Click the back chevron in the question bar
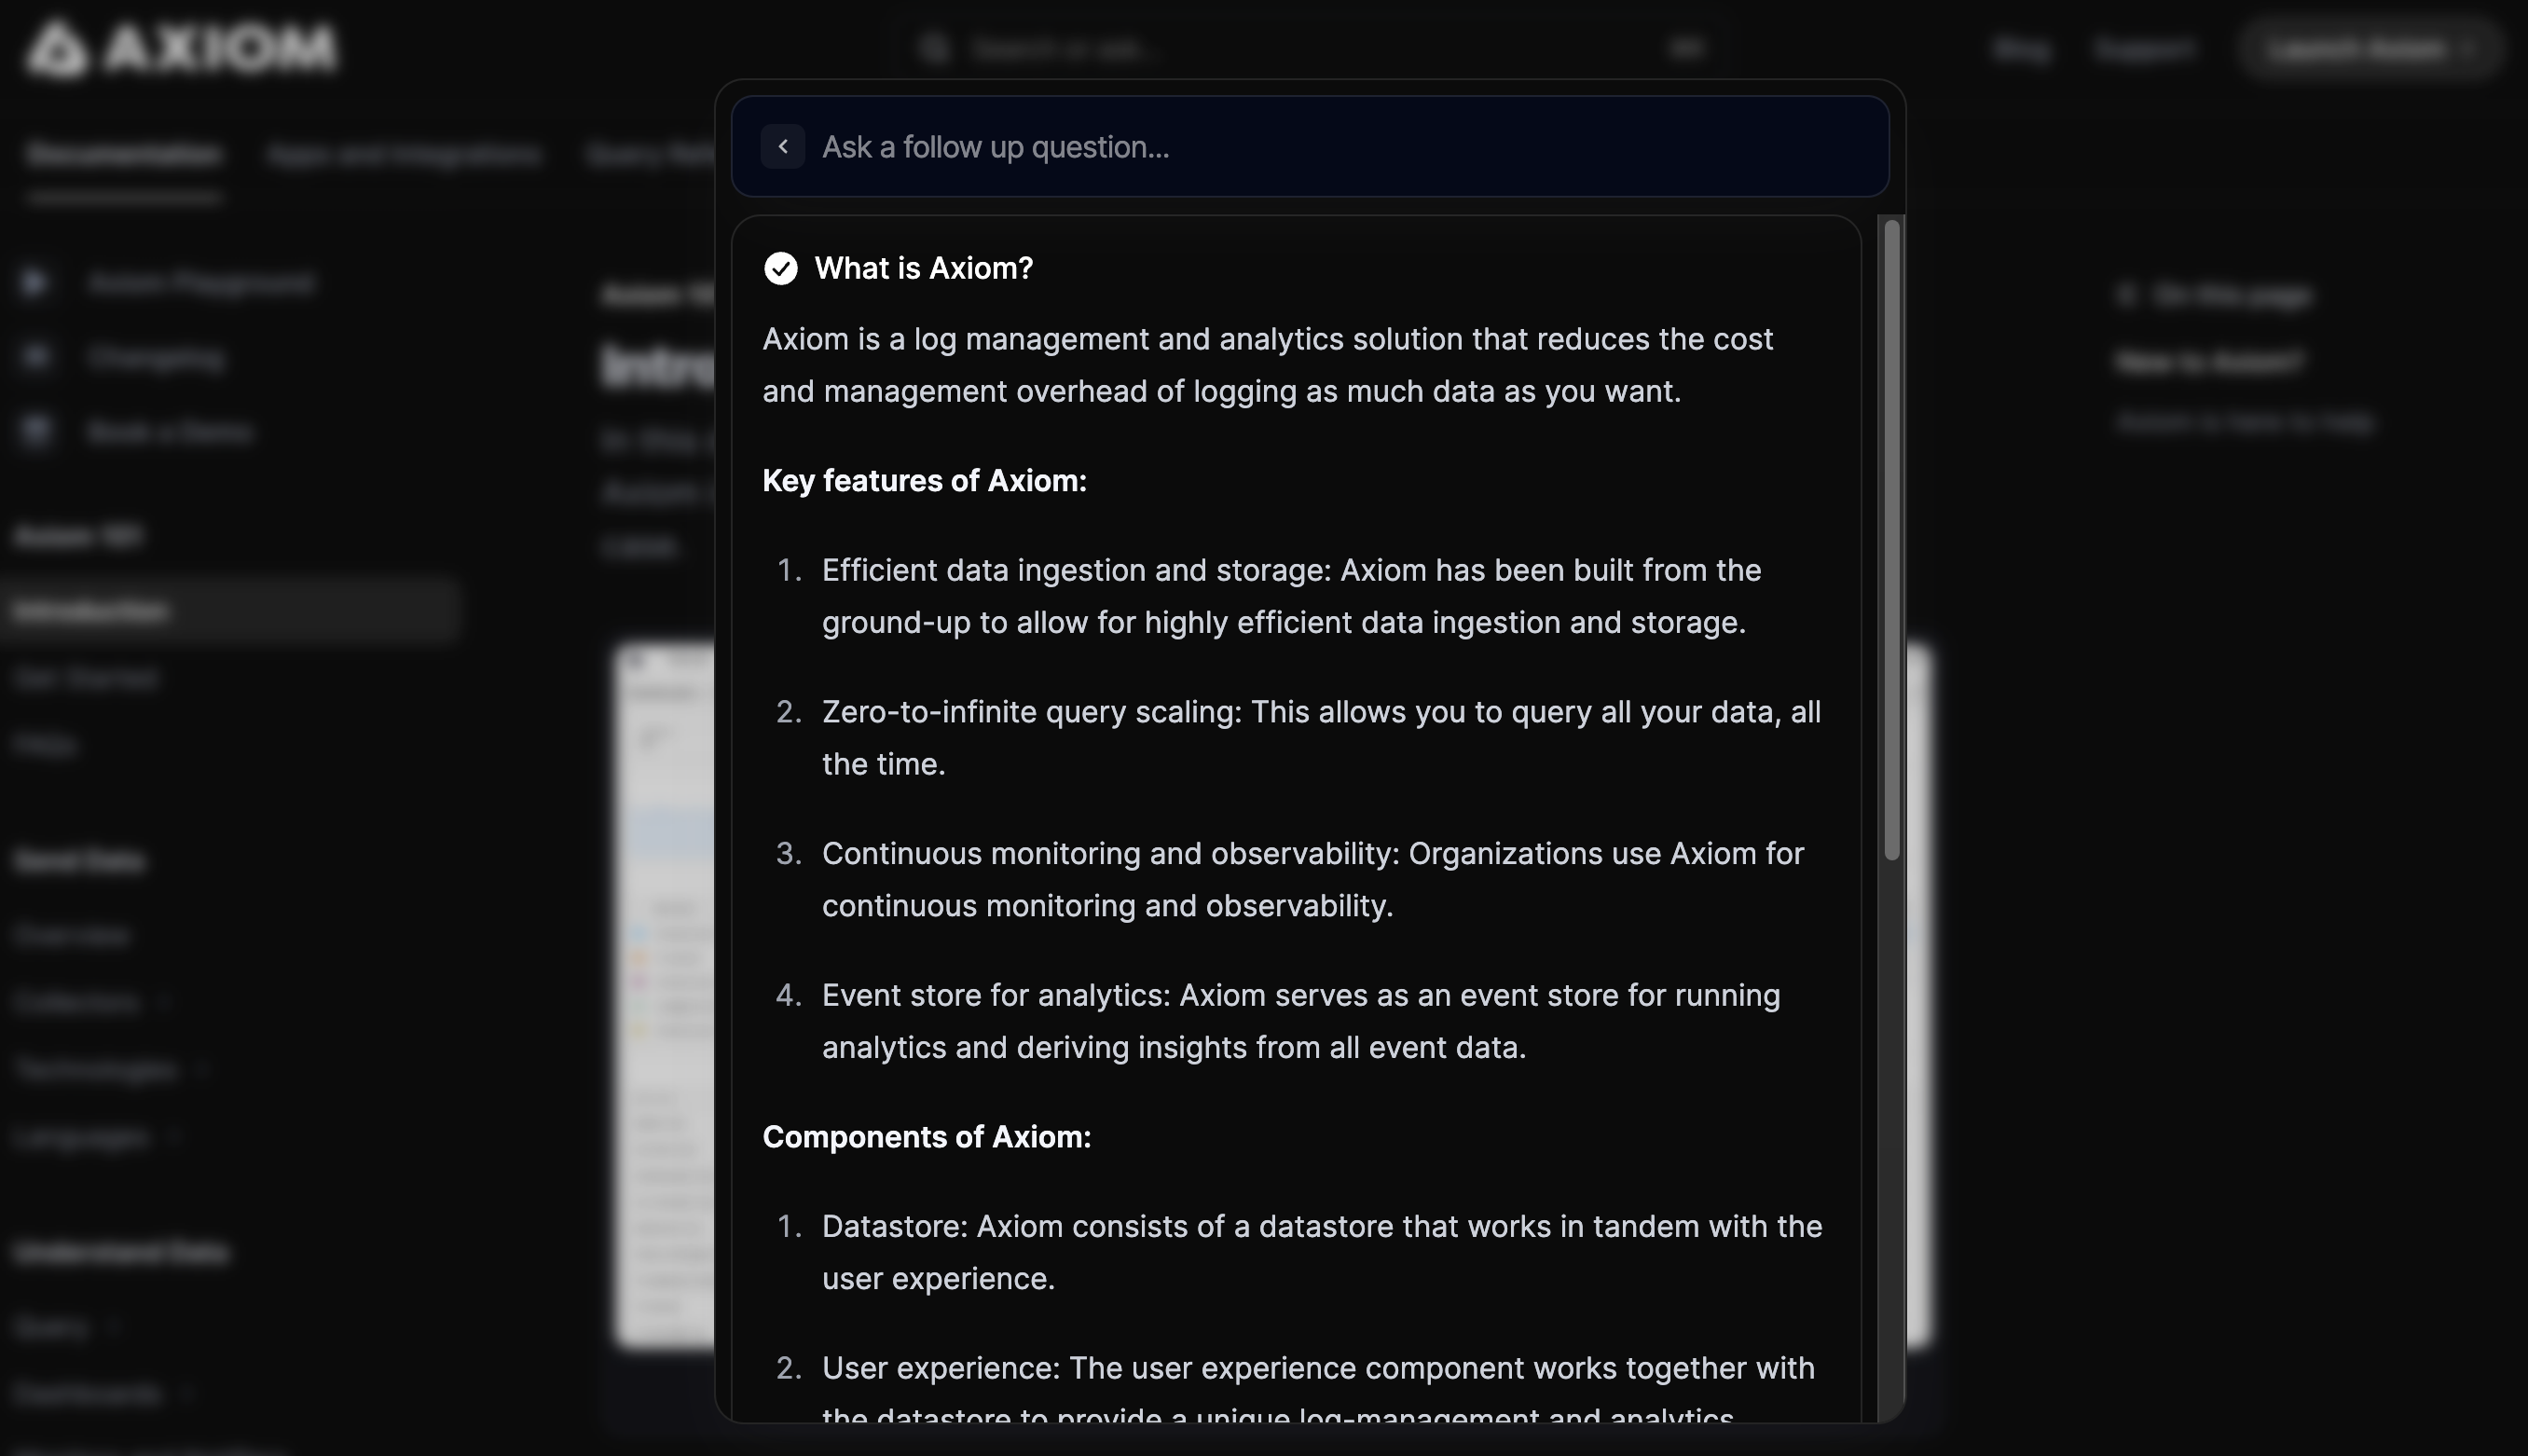The image size is (2528, 1456). 783,147
